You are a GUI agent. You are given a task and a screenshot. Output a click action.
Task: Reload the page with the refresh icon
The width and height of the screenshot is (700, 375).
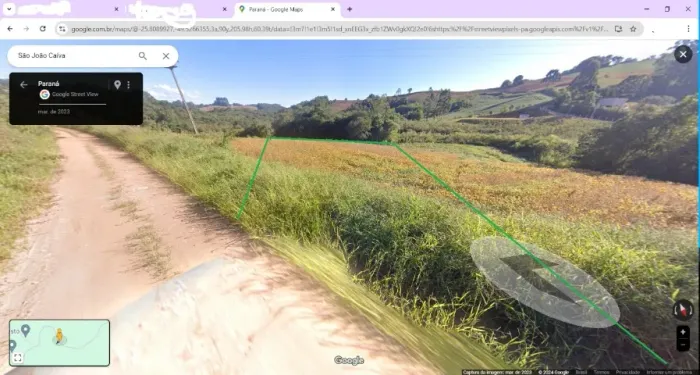click(43, 29)
